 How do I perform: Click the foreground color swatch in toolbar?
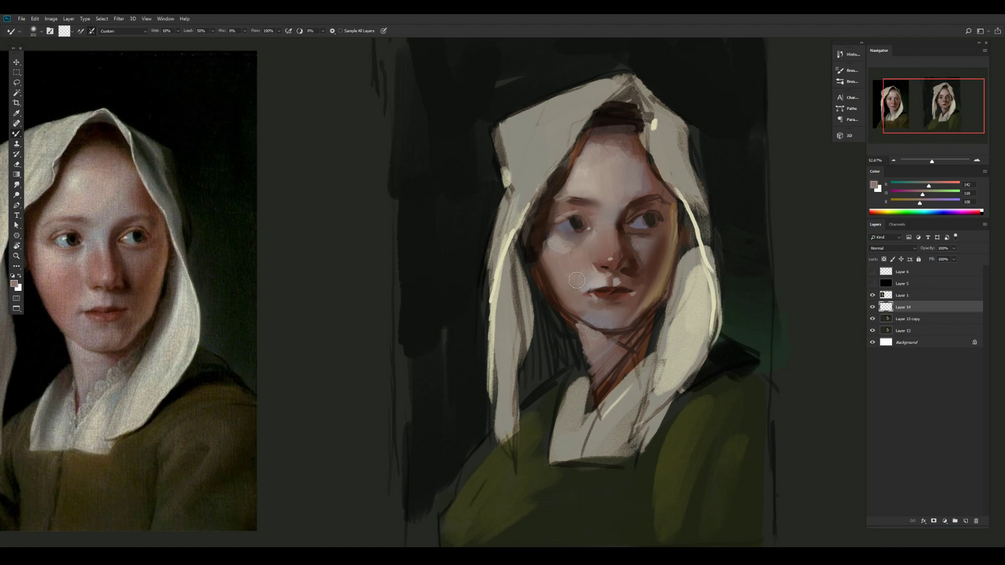point(14,284)
